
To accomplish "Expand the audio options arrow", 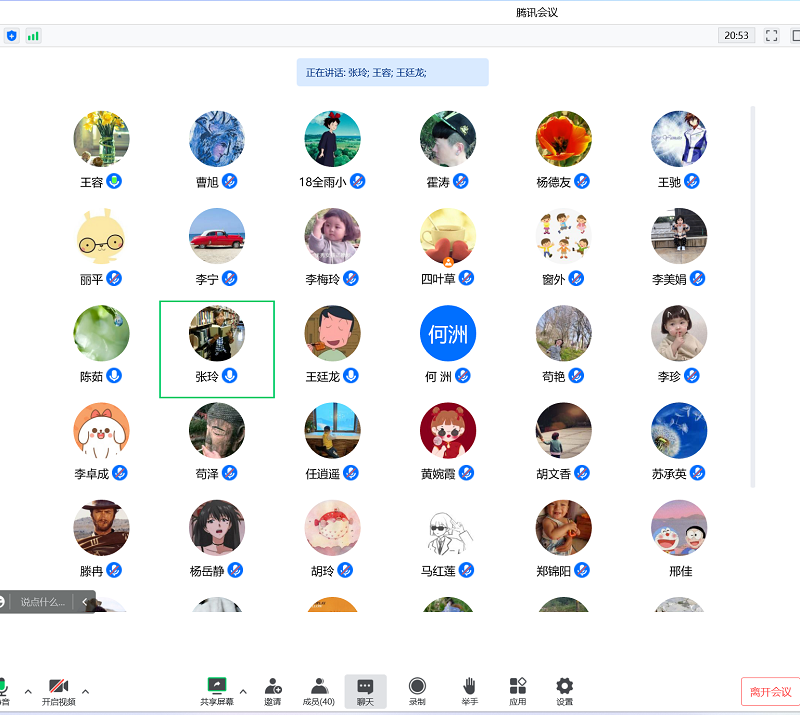I will pyautogui.click(x=27, y=690).
